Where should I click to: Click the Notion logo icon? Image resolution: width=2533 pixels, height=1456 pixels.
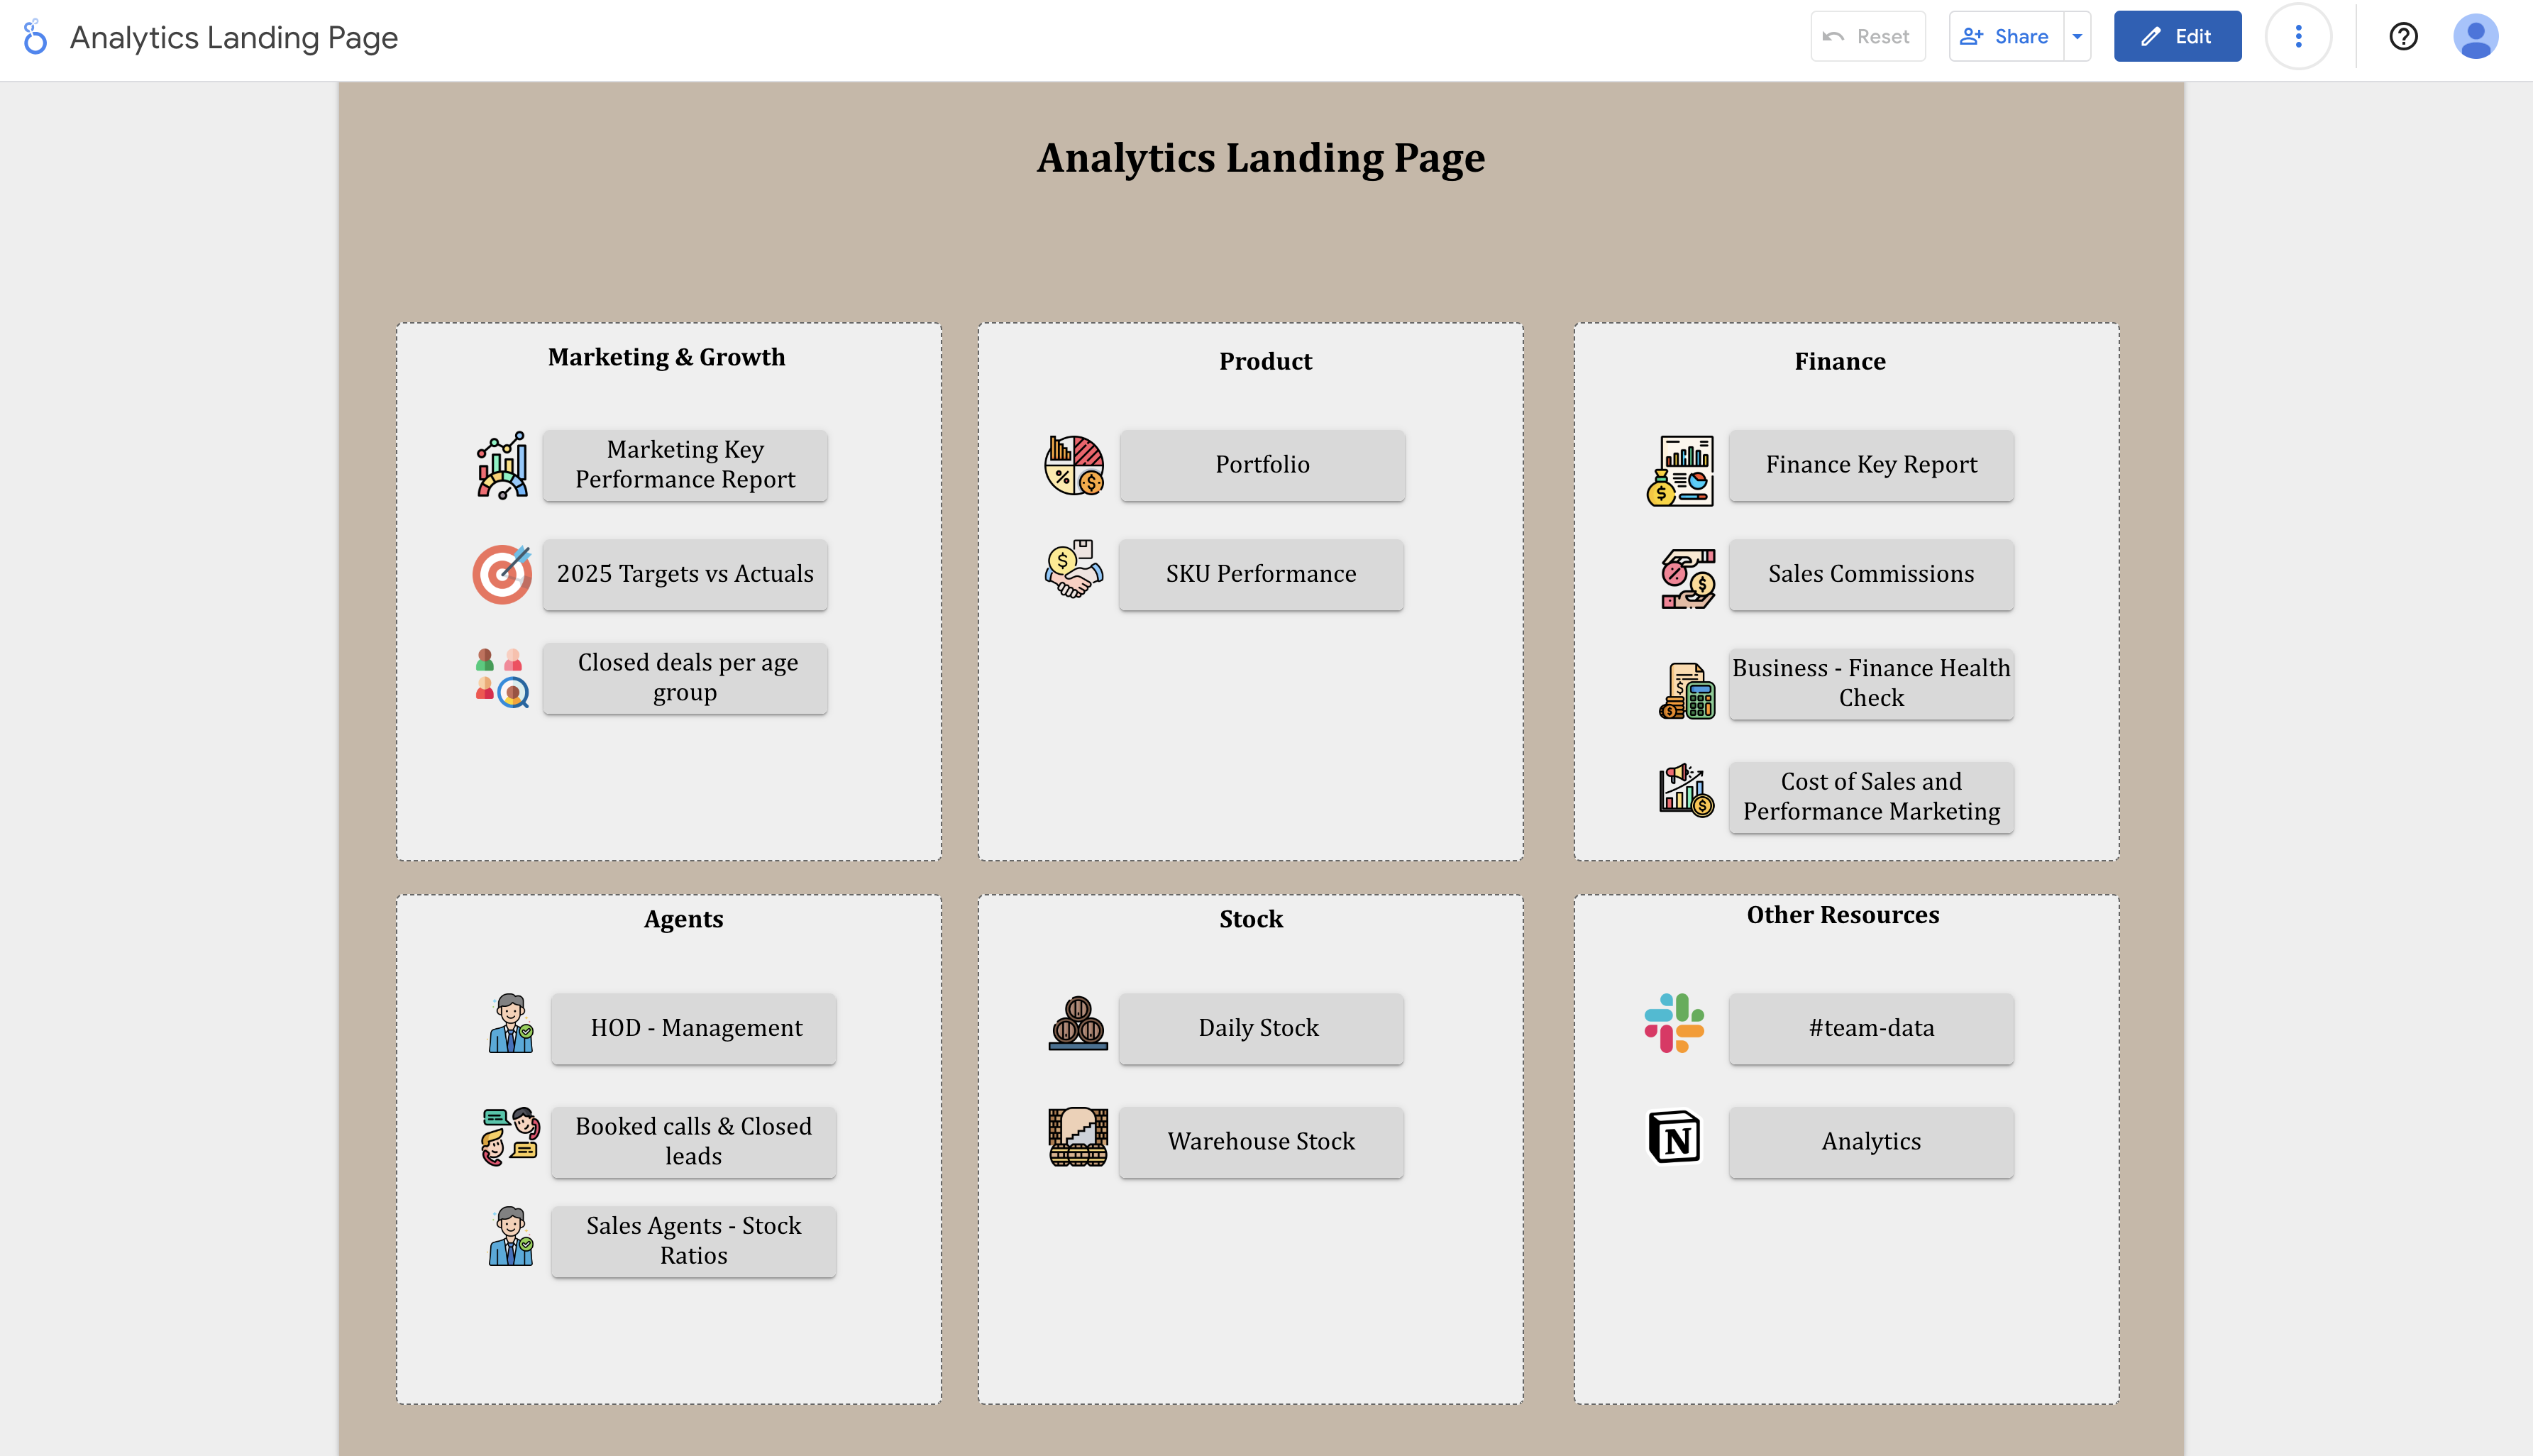coord(1674,1137)
